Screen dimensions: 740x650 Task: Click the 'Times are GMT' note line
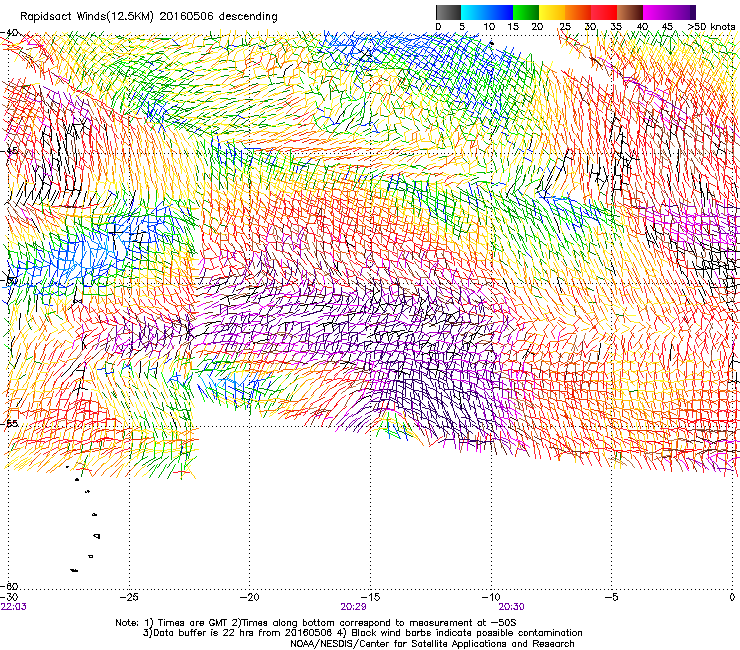pos(316,623)
